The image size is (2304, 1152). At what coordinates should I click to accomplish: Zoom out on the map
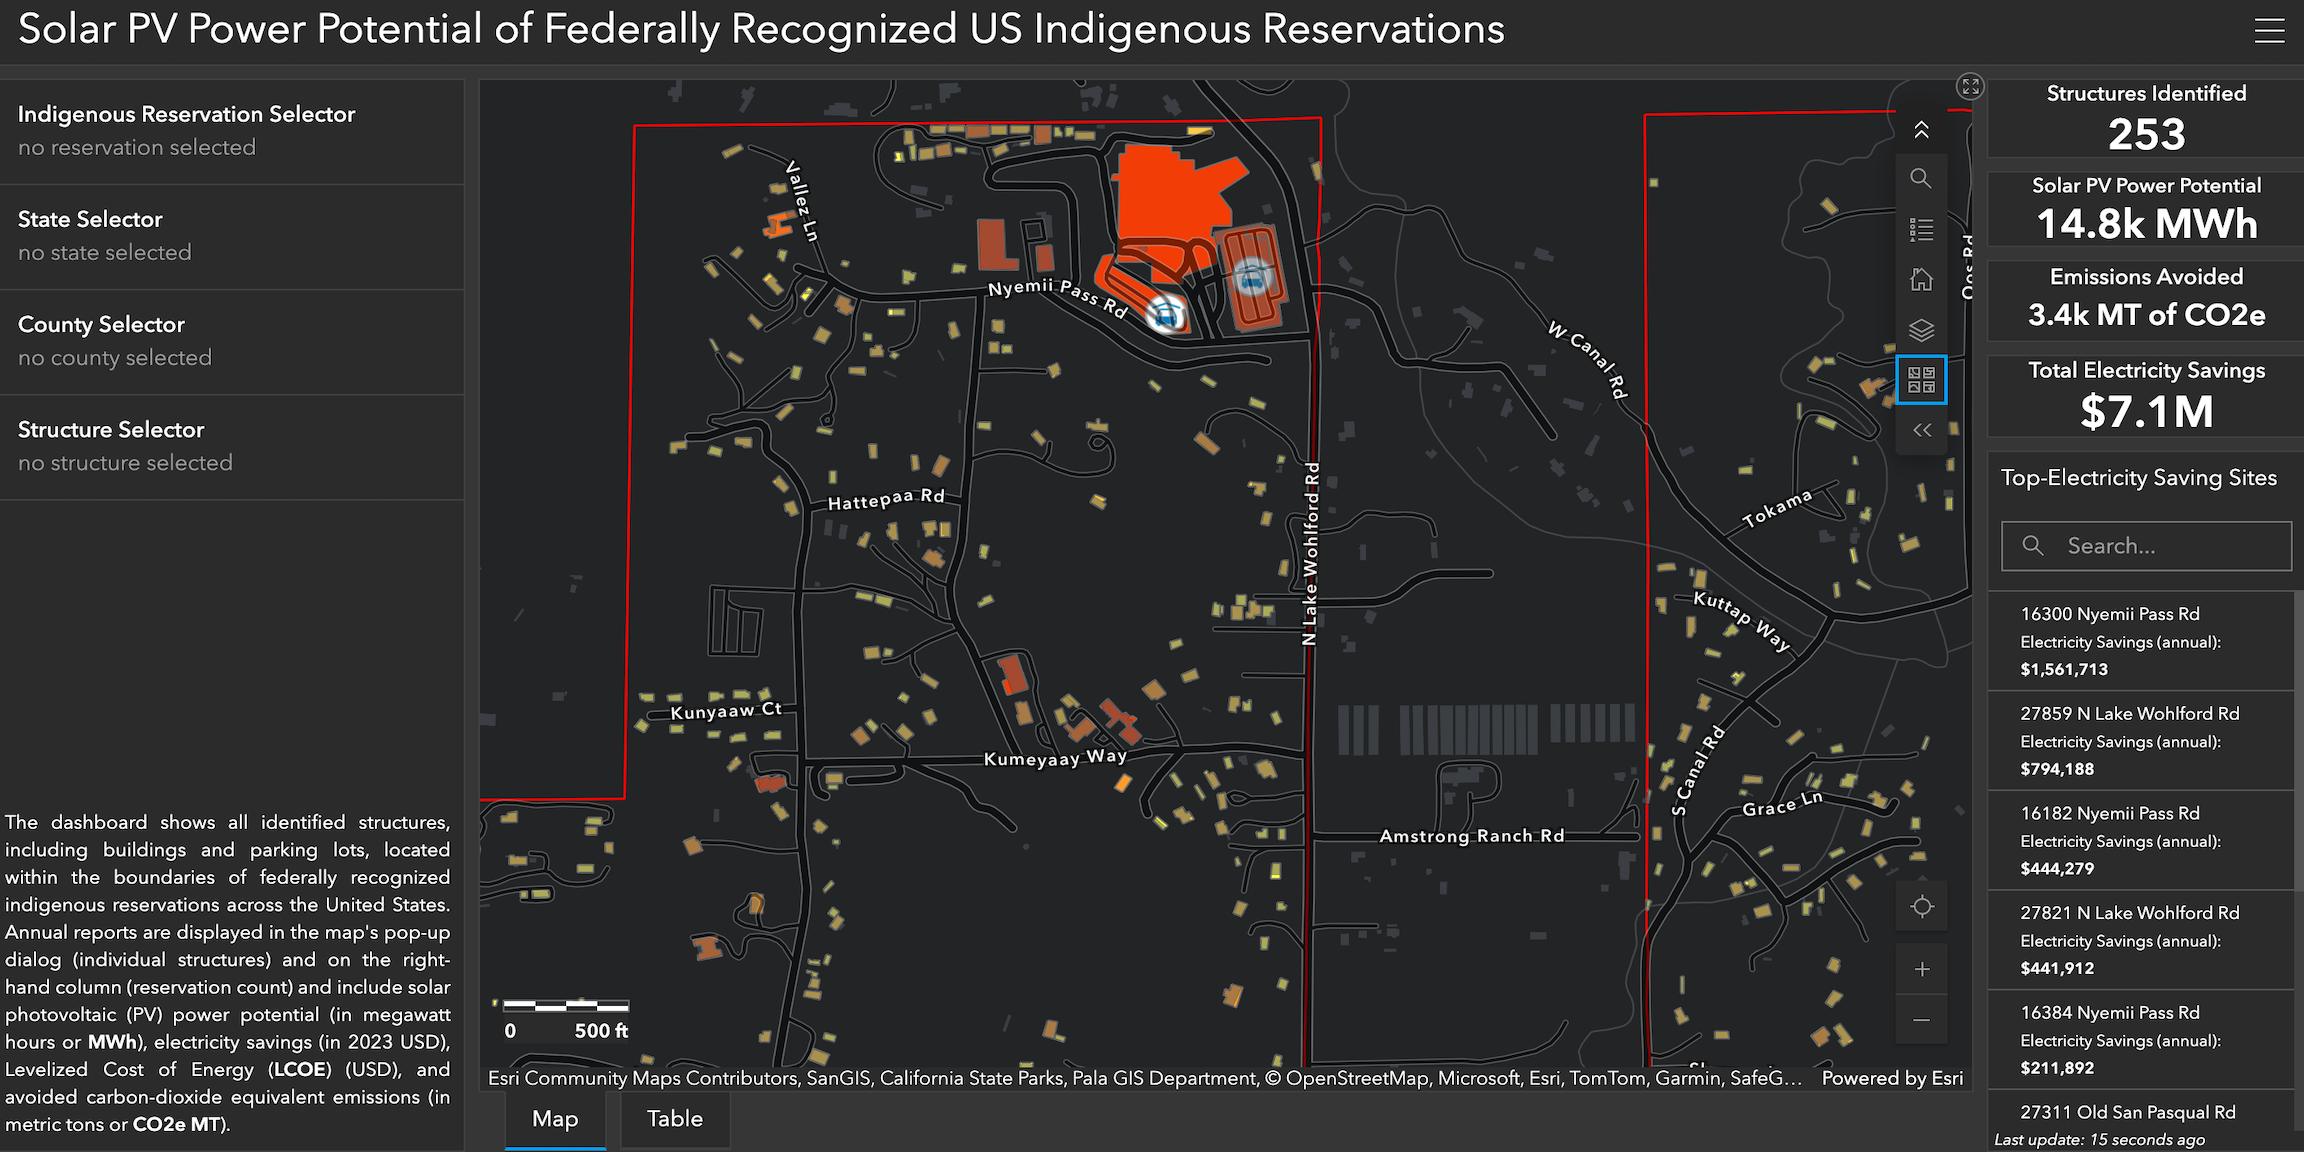(x=1921, y=1020)
